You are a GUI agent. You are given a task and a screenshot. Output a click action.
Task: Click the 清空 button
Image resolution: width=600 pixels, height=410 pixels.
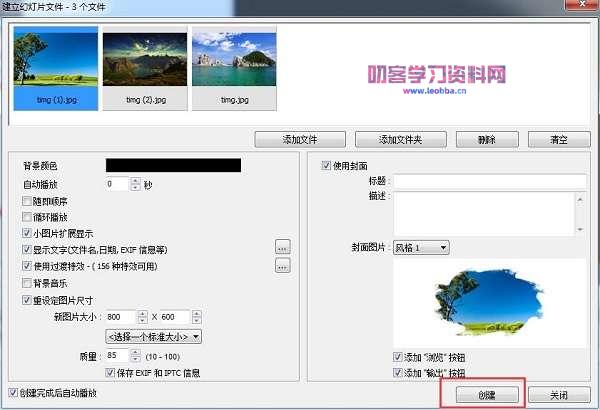[x=559, y=140]
